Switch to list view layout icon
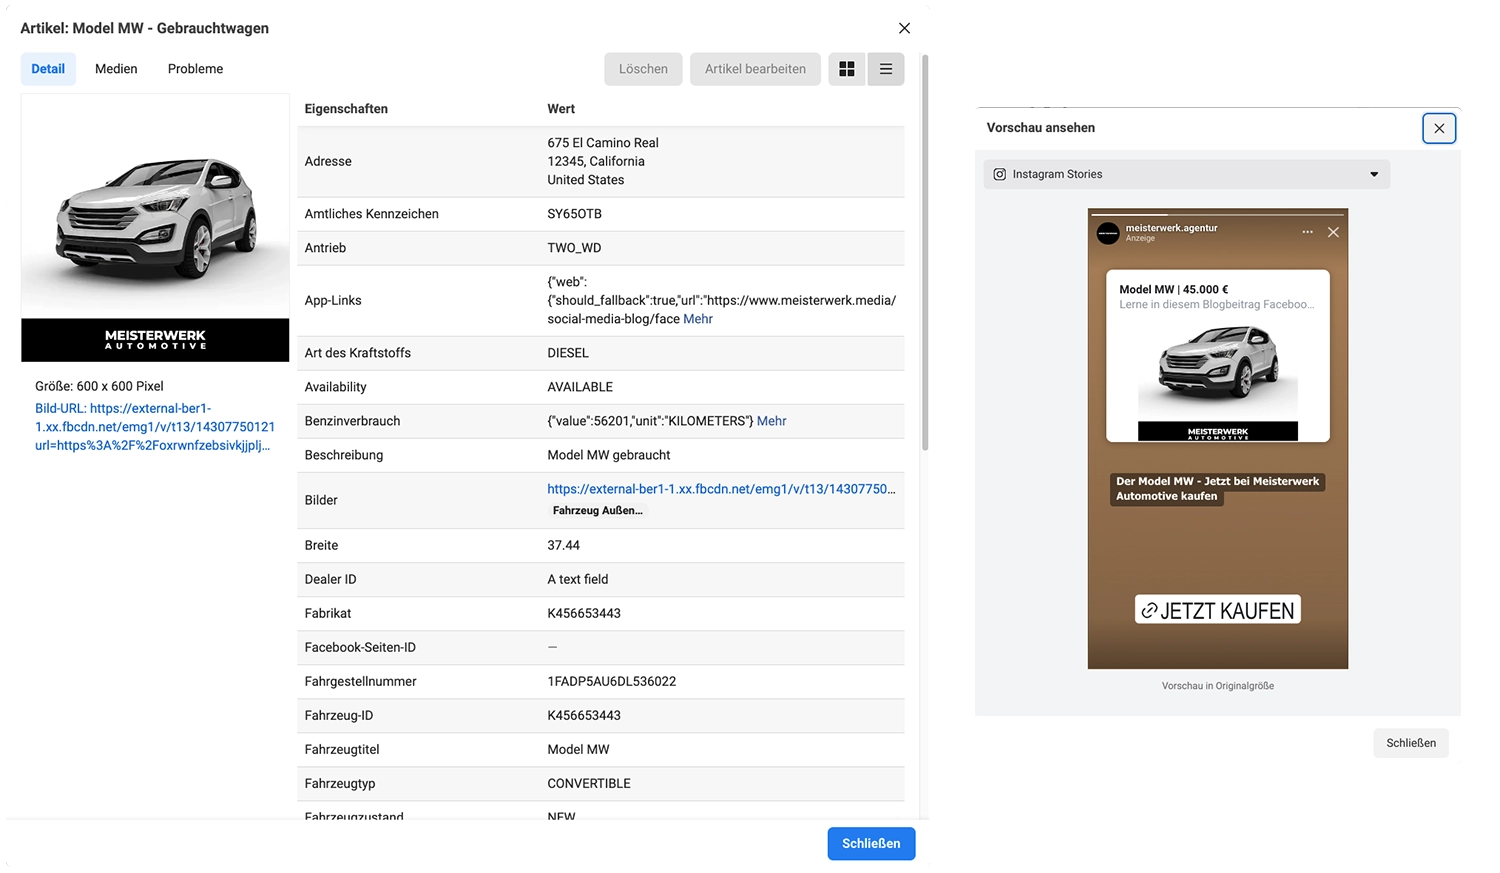The width and height of the screenshot is (1500, 873). click(x=886, y=69)
